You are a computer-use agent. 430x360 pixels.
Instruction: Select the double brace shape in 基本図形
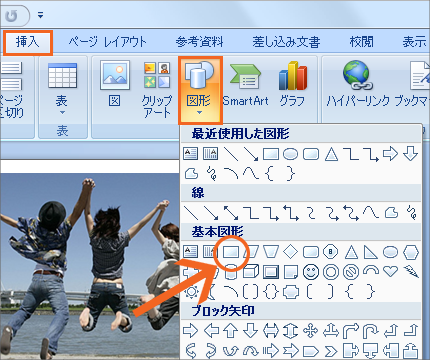click(271, 292)
